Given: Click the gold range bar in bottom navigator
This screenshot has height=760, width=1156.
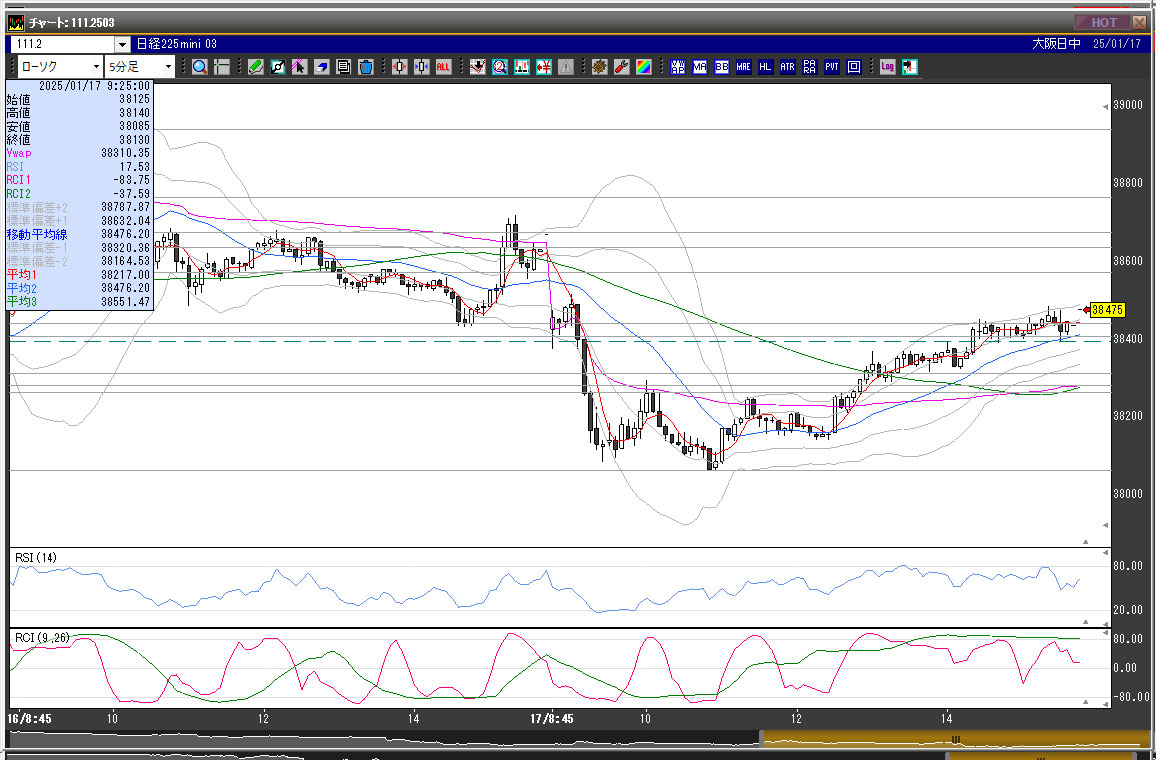Looking at the screenshot, I should click(954, 739).
